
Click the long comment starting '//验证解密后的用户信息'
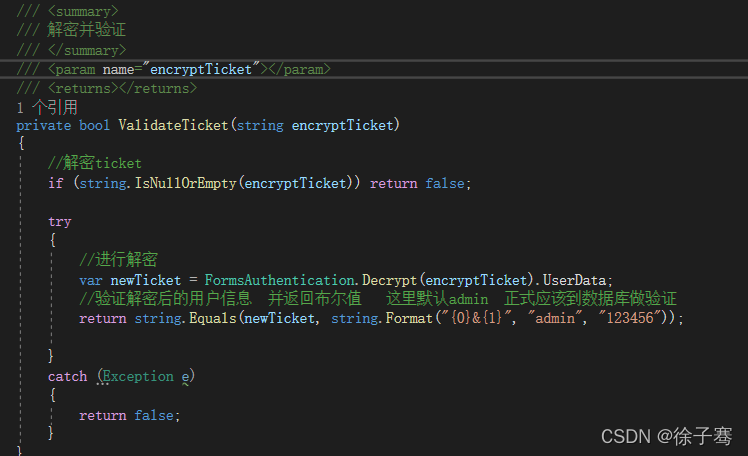(378, 299)
